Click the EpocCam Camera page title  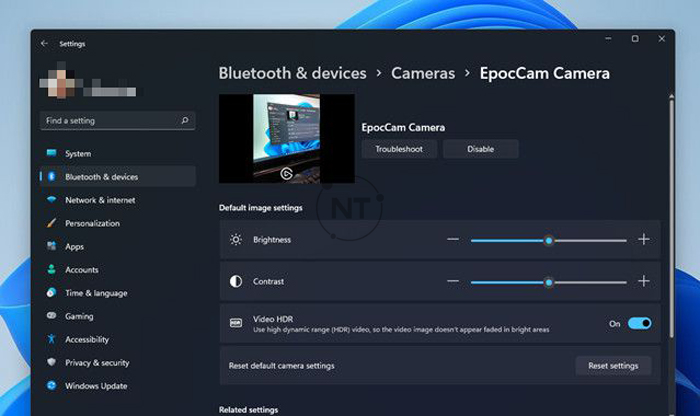coord(545,73)
